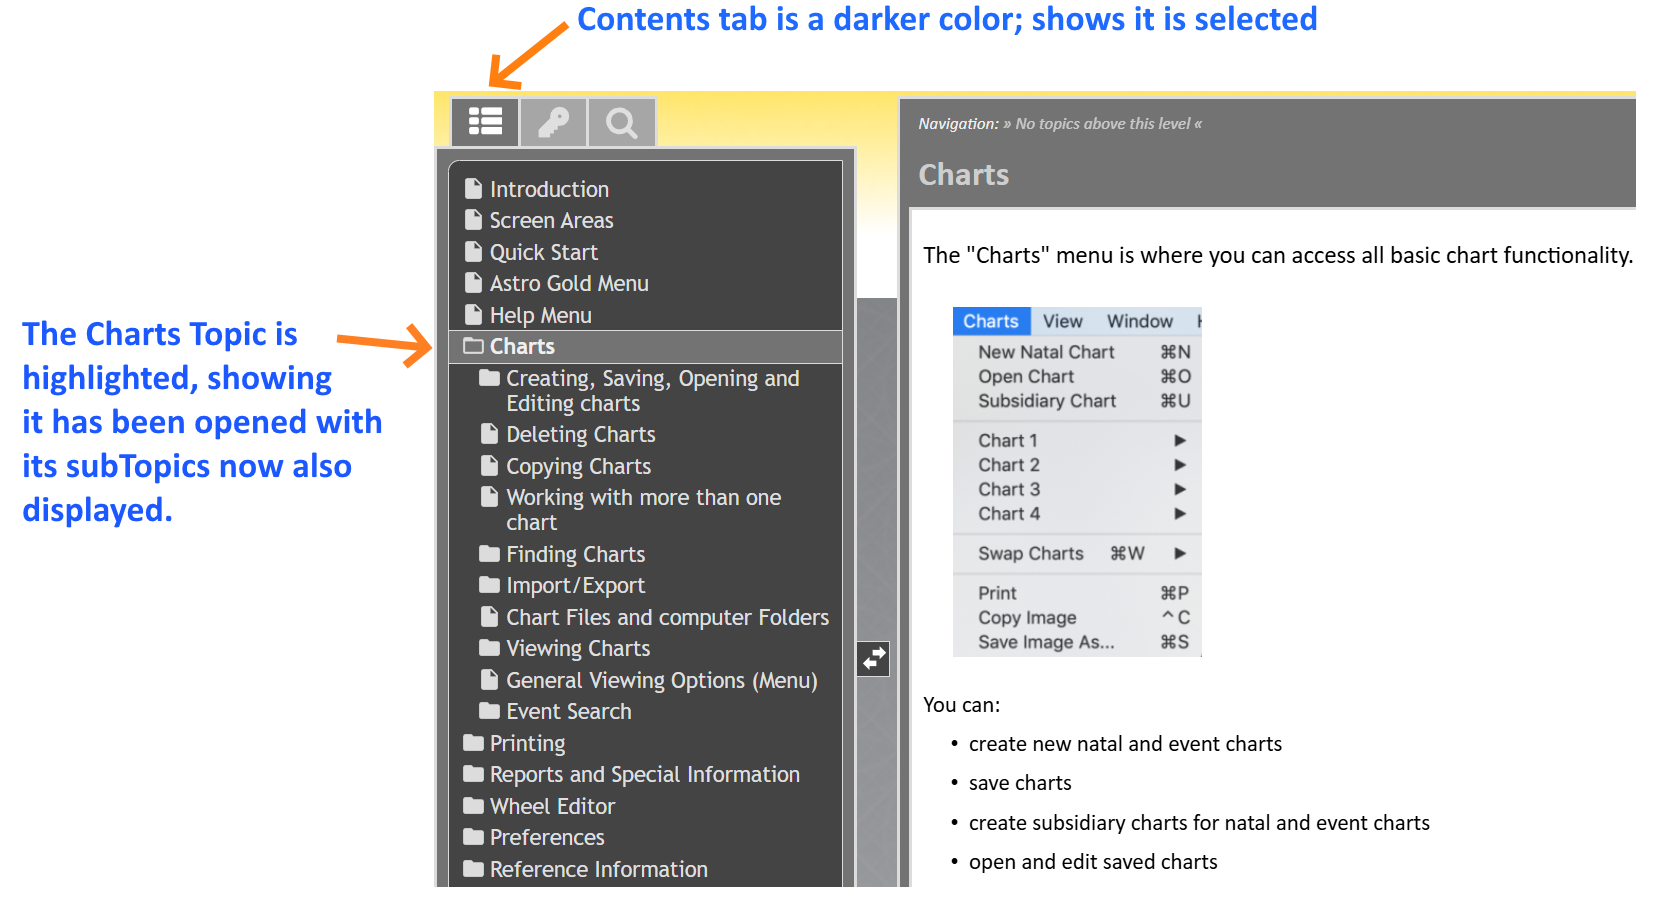Select the Astro Gold Menu topic
Screen dimensions: 1656x903
[568, 283]
